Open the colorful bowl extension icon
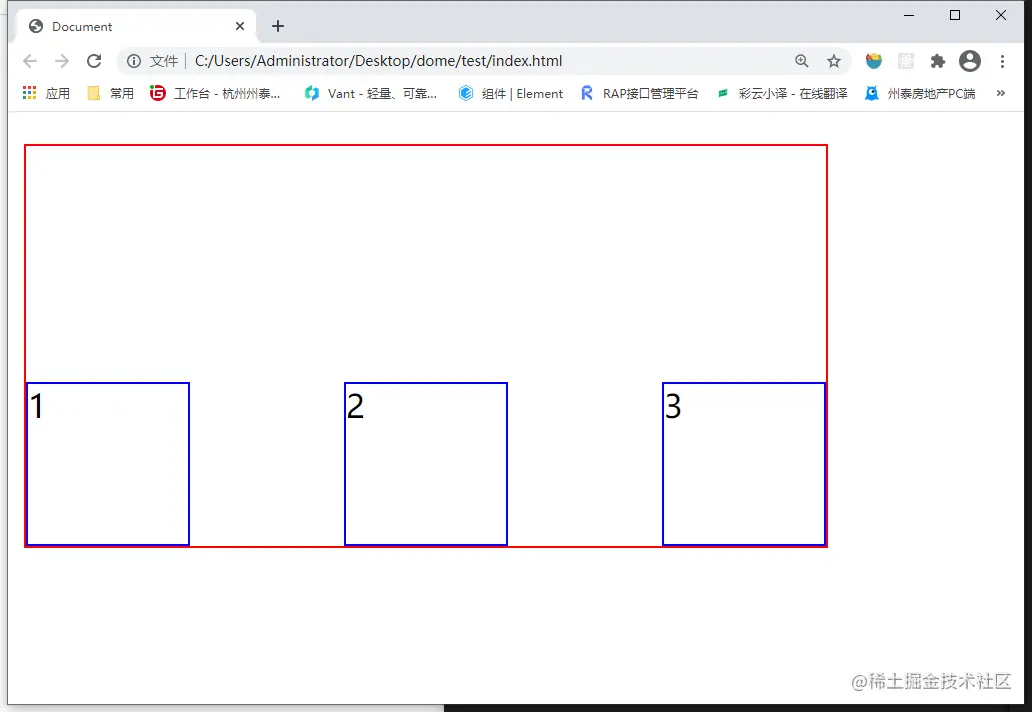 point(873,61)
